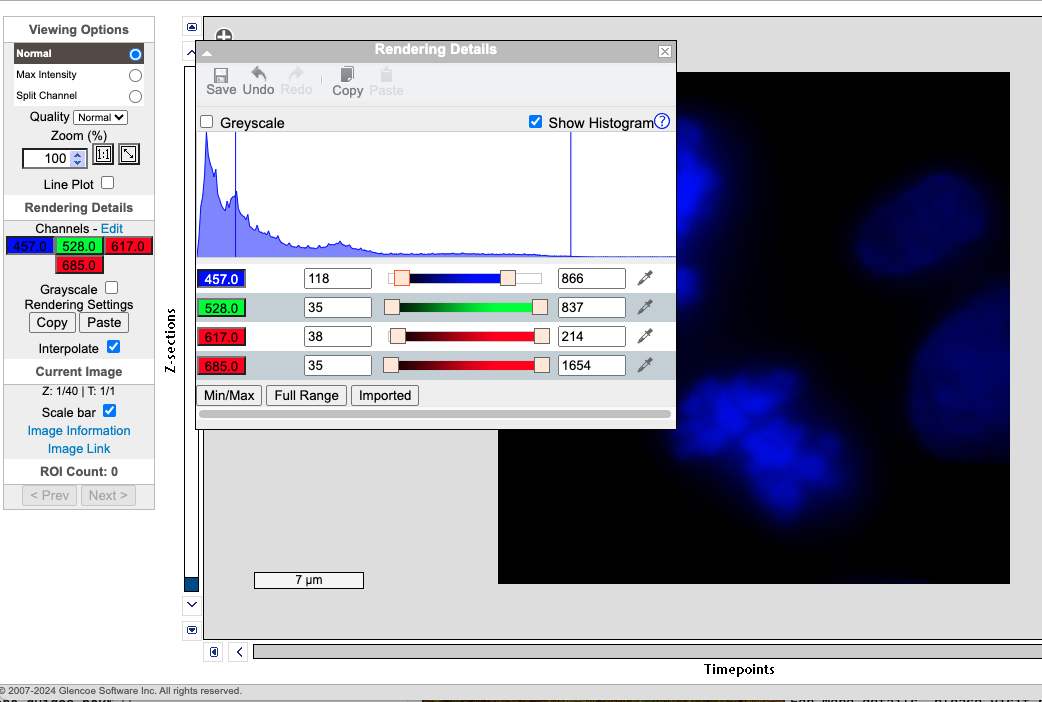Click the 617.0 maximum value field 214

(x=591, y=336)
